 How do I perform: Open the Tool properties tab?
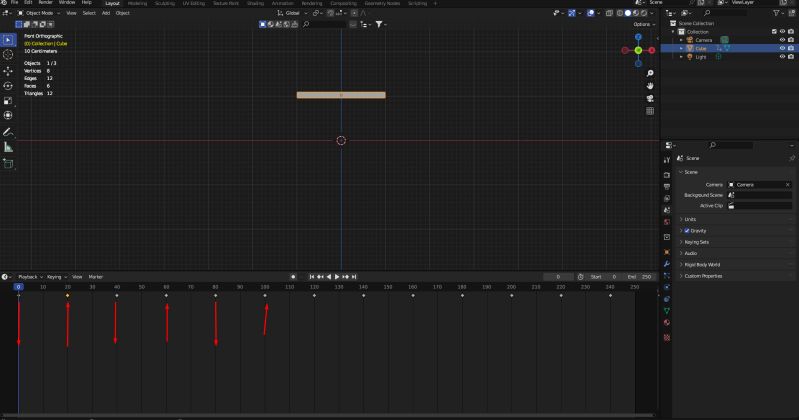(x=667, y=160)
